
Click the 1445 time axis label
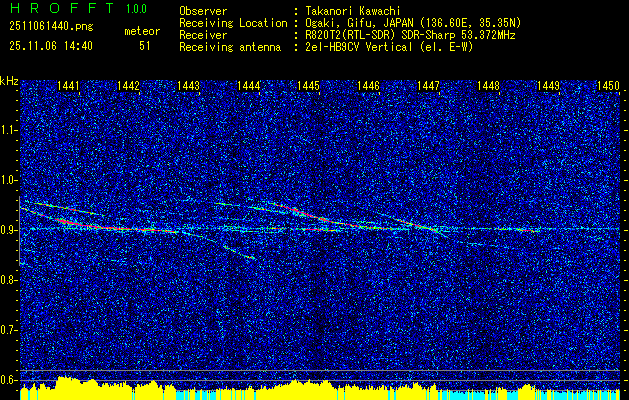[x=308, y=85]
